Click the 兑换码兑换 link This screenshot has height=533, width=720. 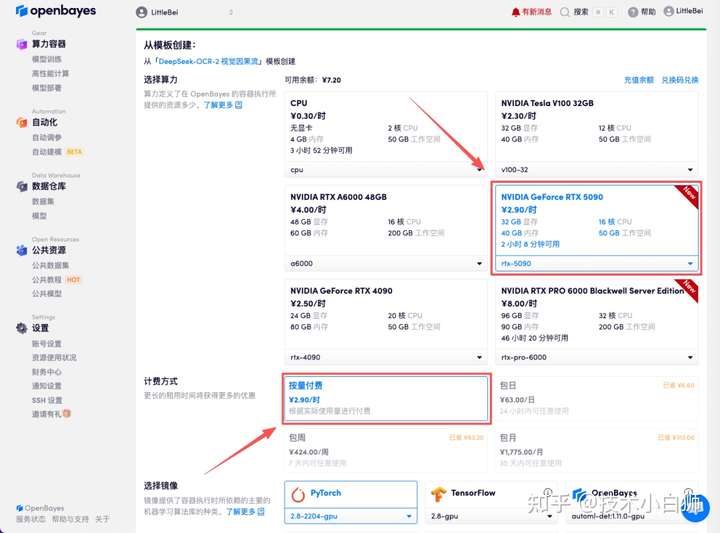coord(680,80)
